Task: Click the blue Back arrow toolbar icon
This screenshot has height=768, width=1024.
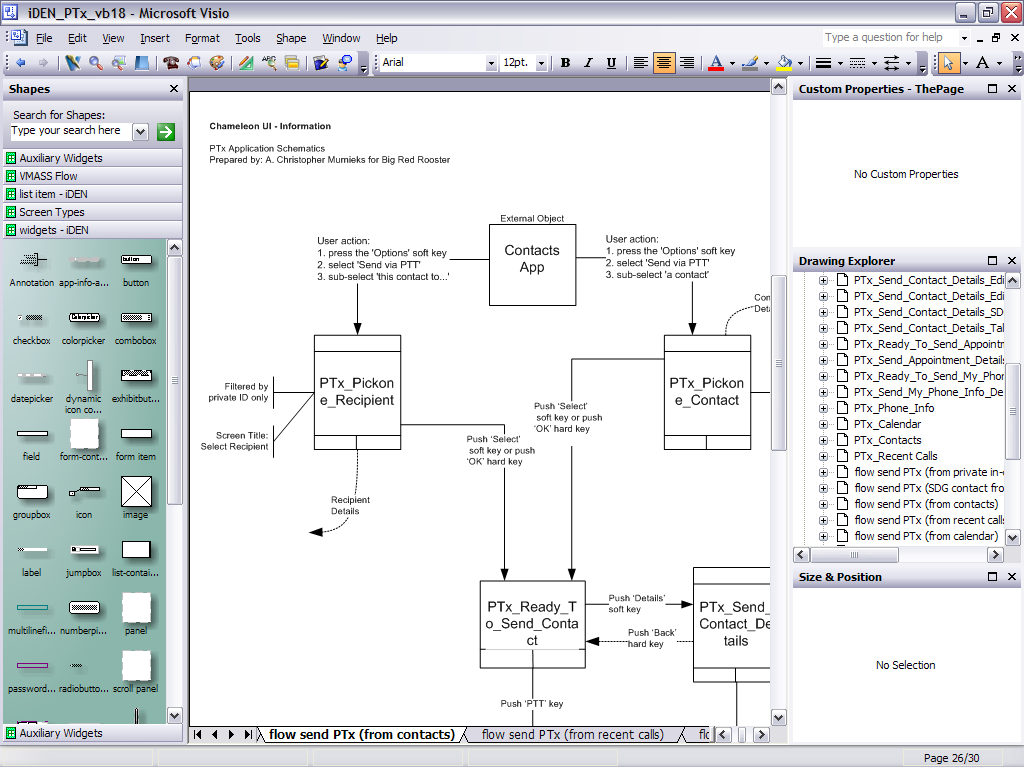Action: (x=21, y=63)
